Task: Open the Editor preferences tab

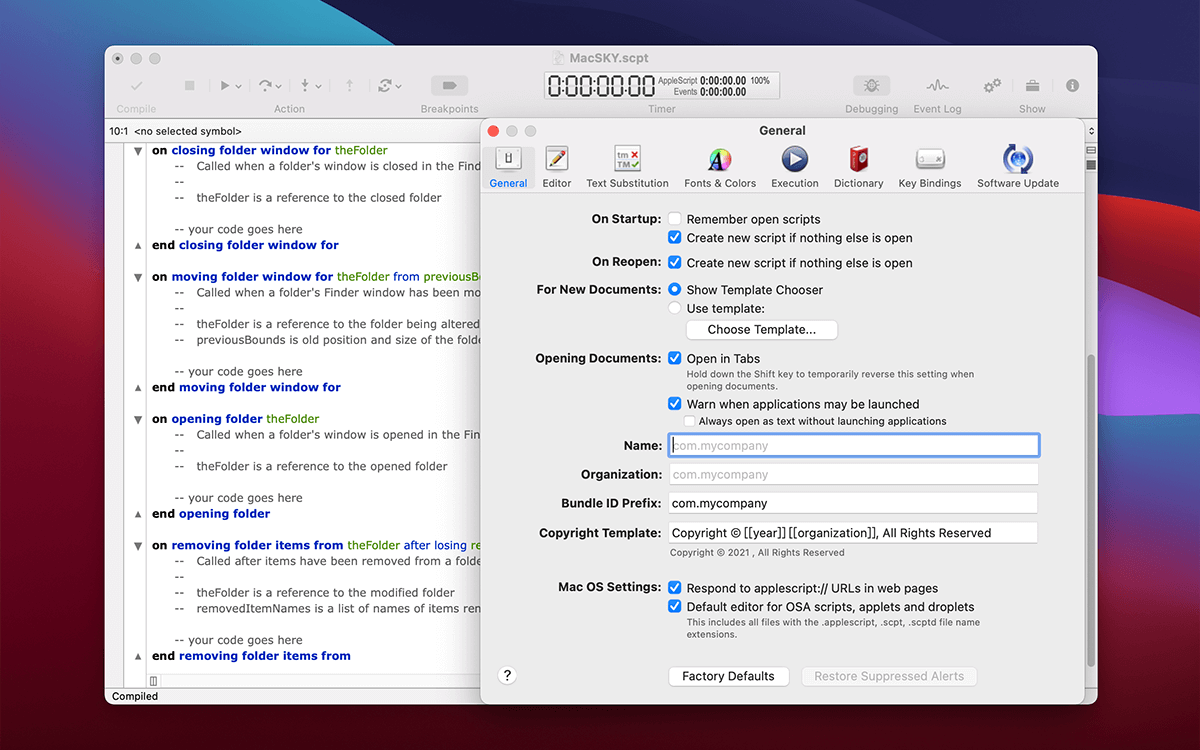Action: (x=557, y=168)
